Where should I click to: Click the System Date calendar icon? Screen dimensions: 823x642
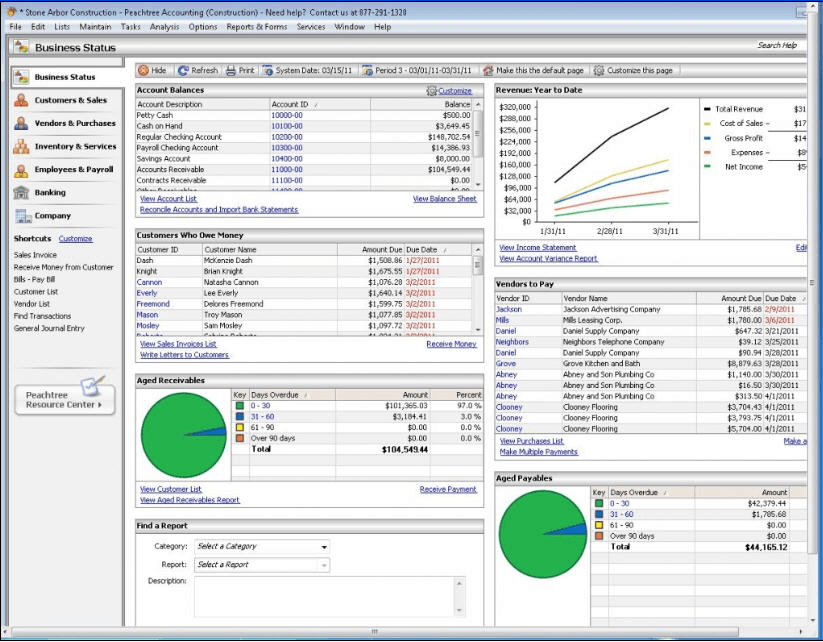pyautogui.click(x=268, y=71)
